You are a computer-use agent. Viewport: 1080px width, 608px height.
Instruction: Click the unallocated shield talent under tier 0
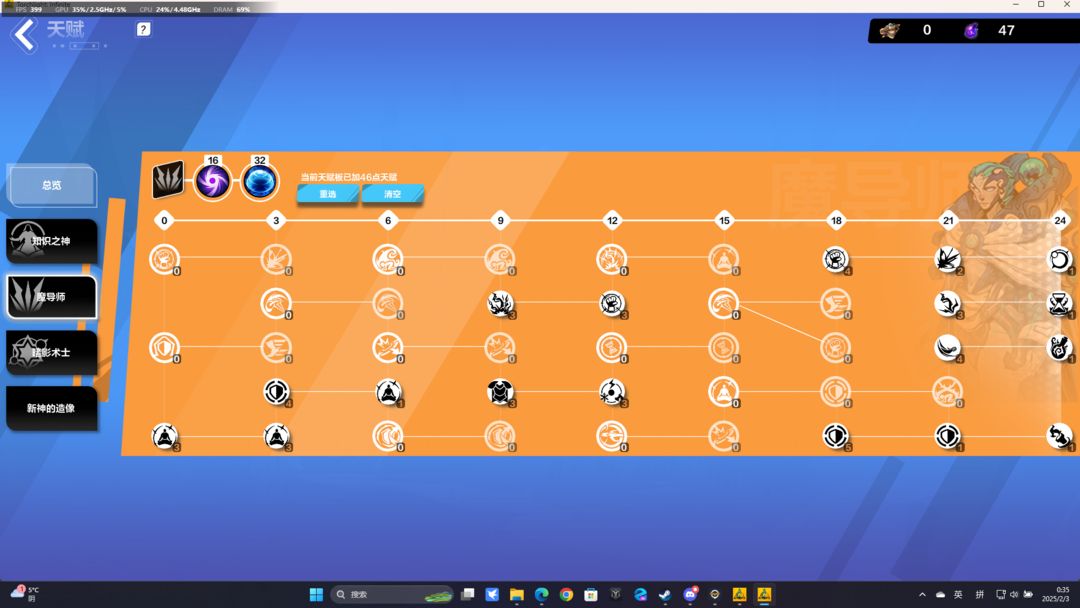[x=164, y=347]
